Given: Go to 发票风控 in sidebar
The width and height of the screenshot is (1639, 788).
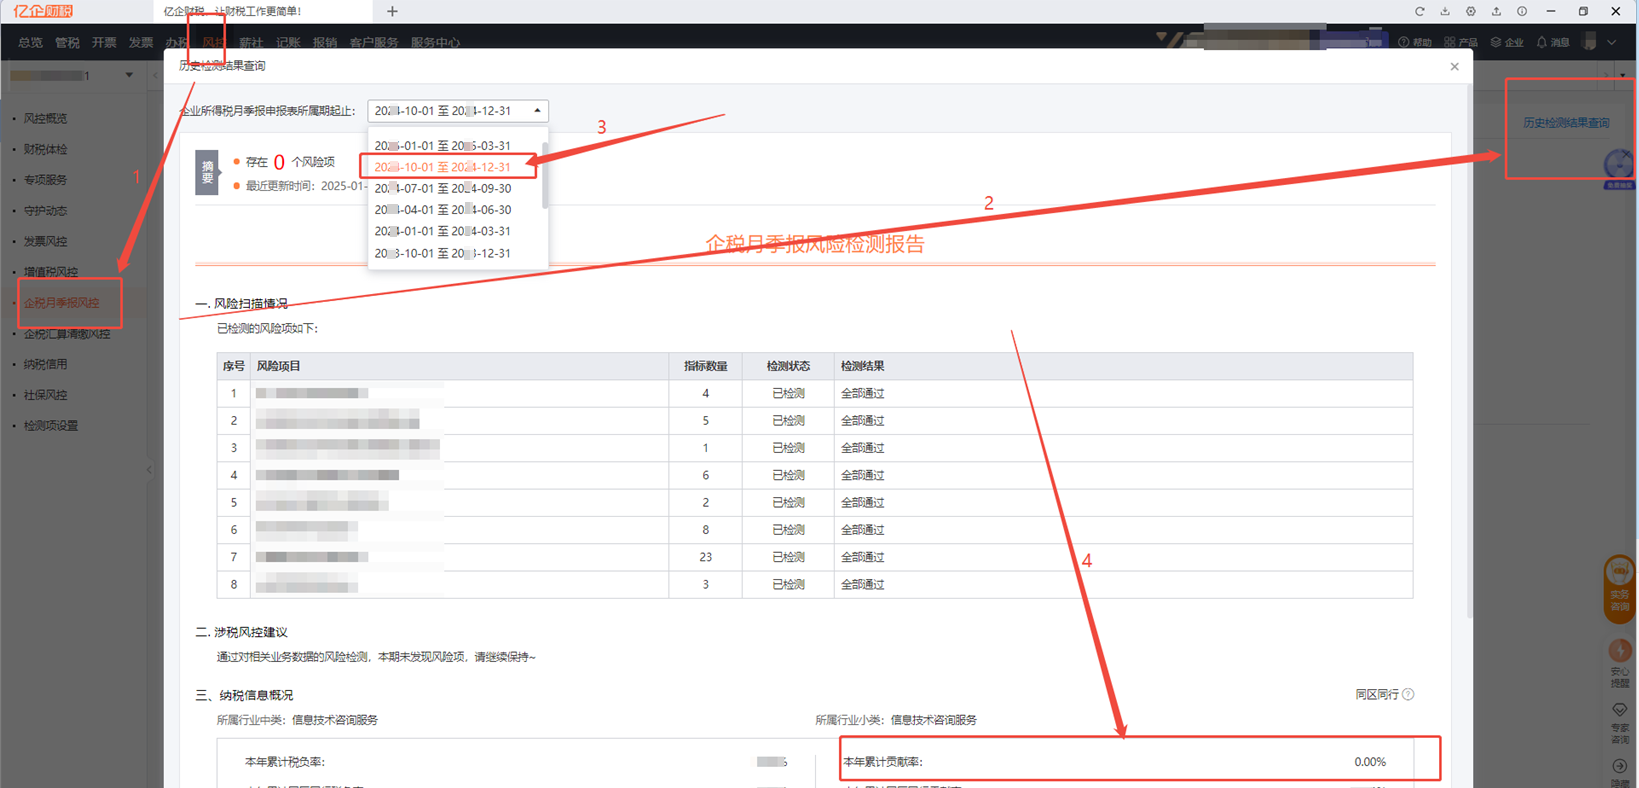Looking at the screenshot, I should tap(46, 241).
